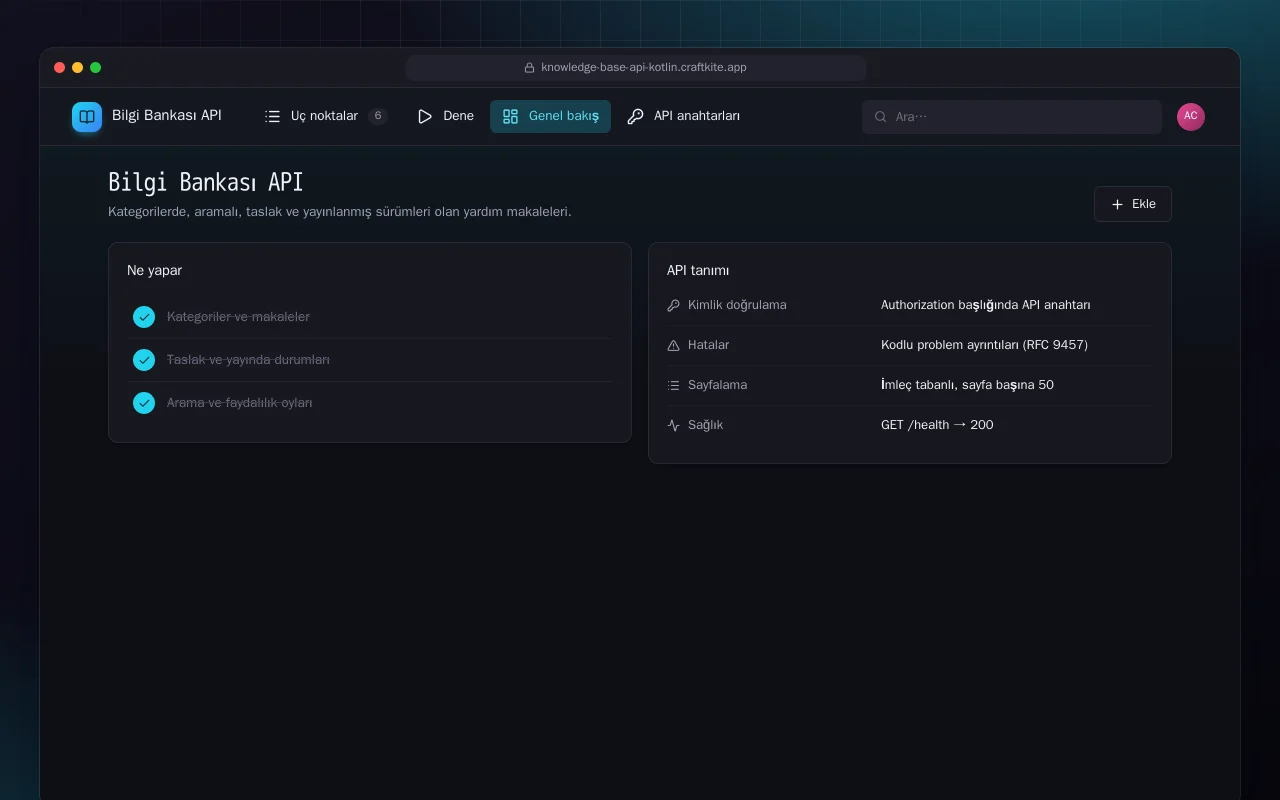Click the Uç noktalar list icon
Viewport: 1280px width, 800px height.
click(x=272, y=116)
